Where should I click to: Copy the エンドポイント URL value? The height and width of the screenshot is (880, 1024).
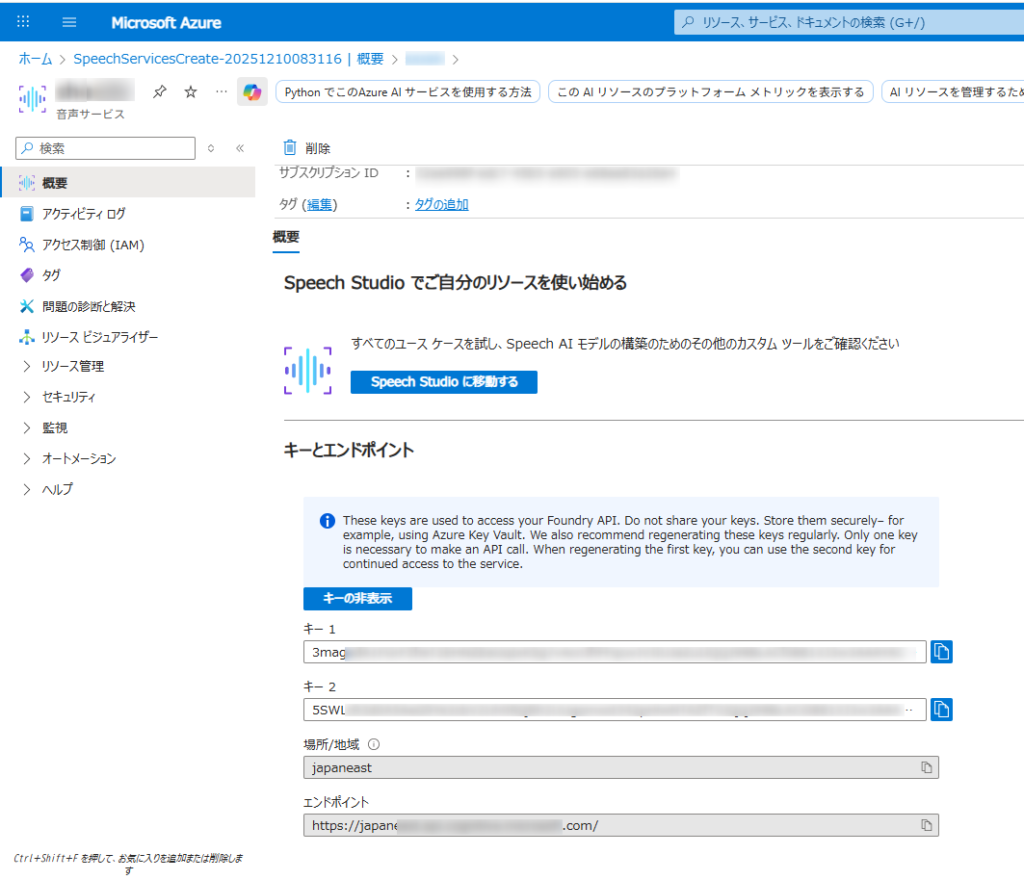(927, 825)
